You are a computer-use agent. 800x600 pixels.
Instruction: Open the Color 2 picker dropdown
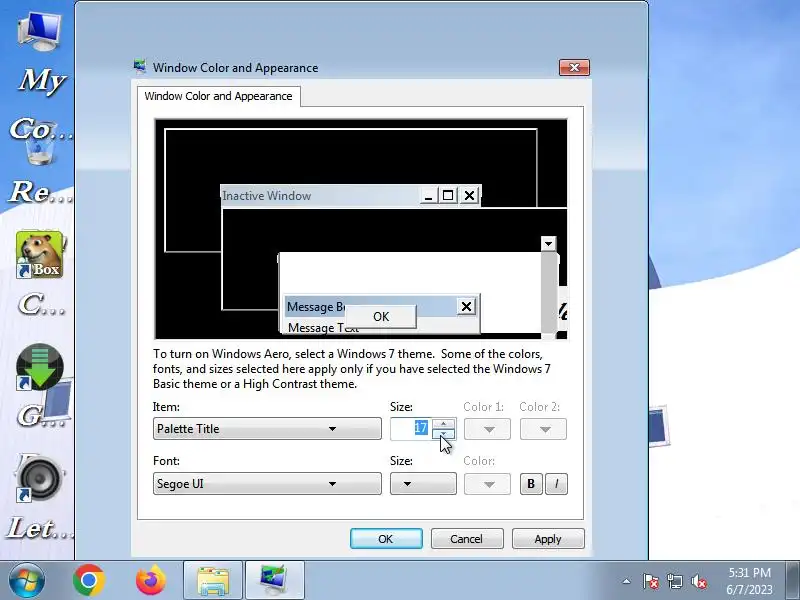pos(543,429)
